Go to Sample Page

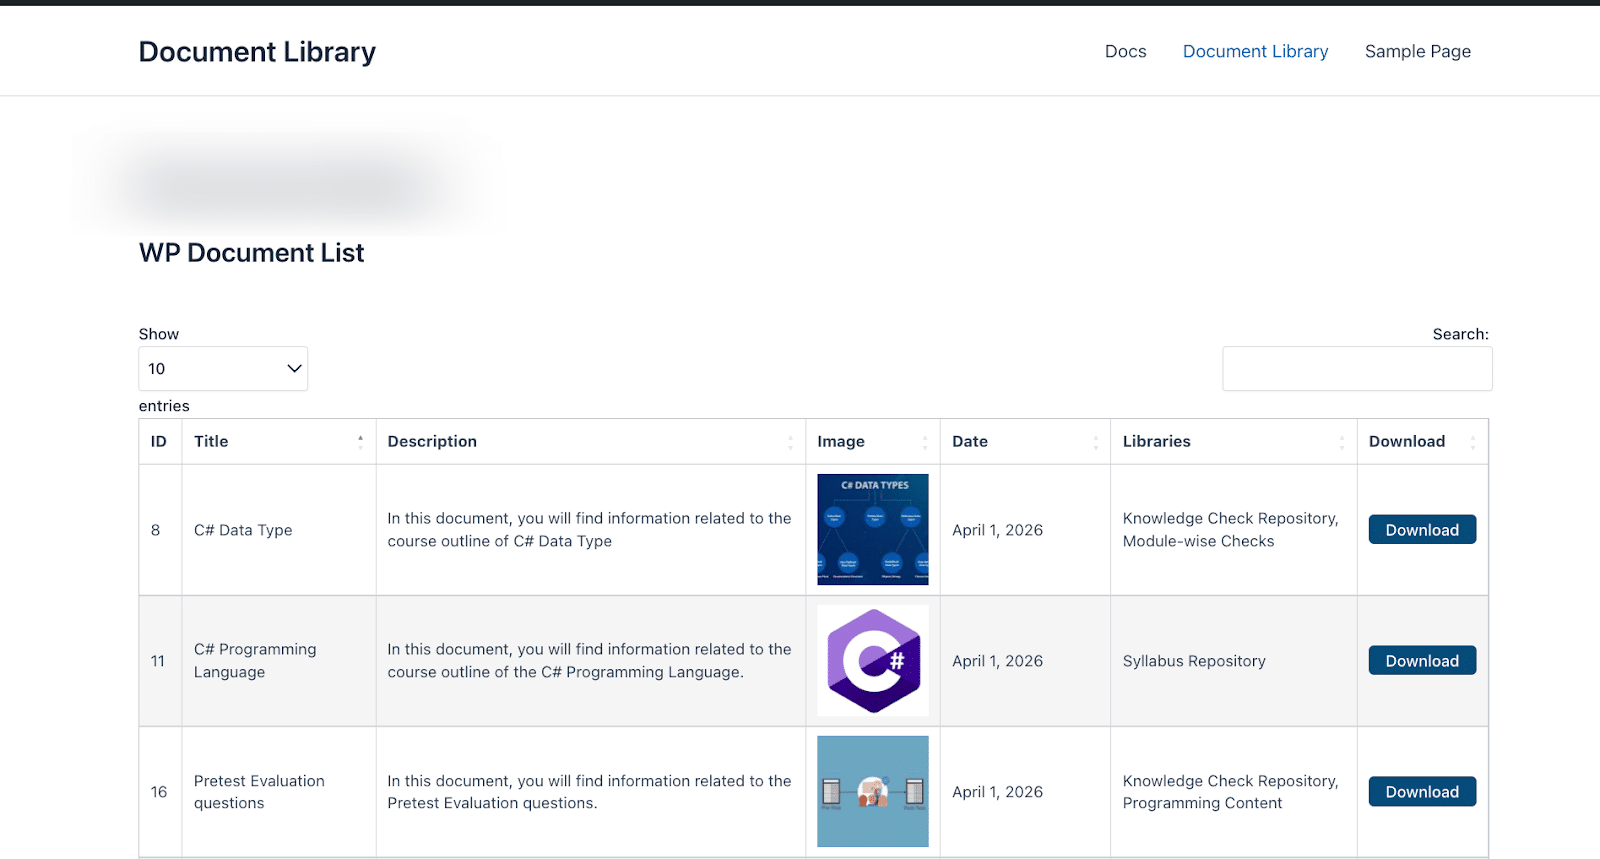tap(1417, 51)
